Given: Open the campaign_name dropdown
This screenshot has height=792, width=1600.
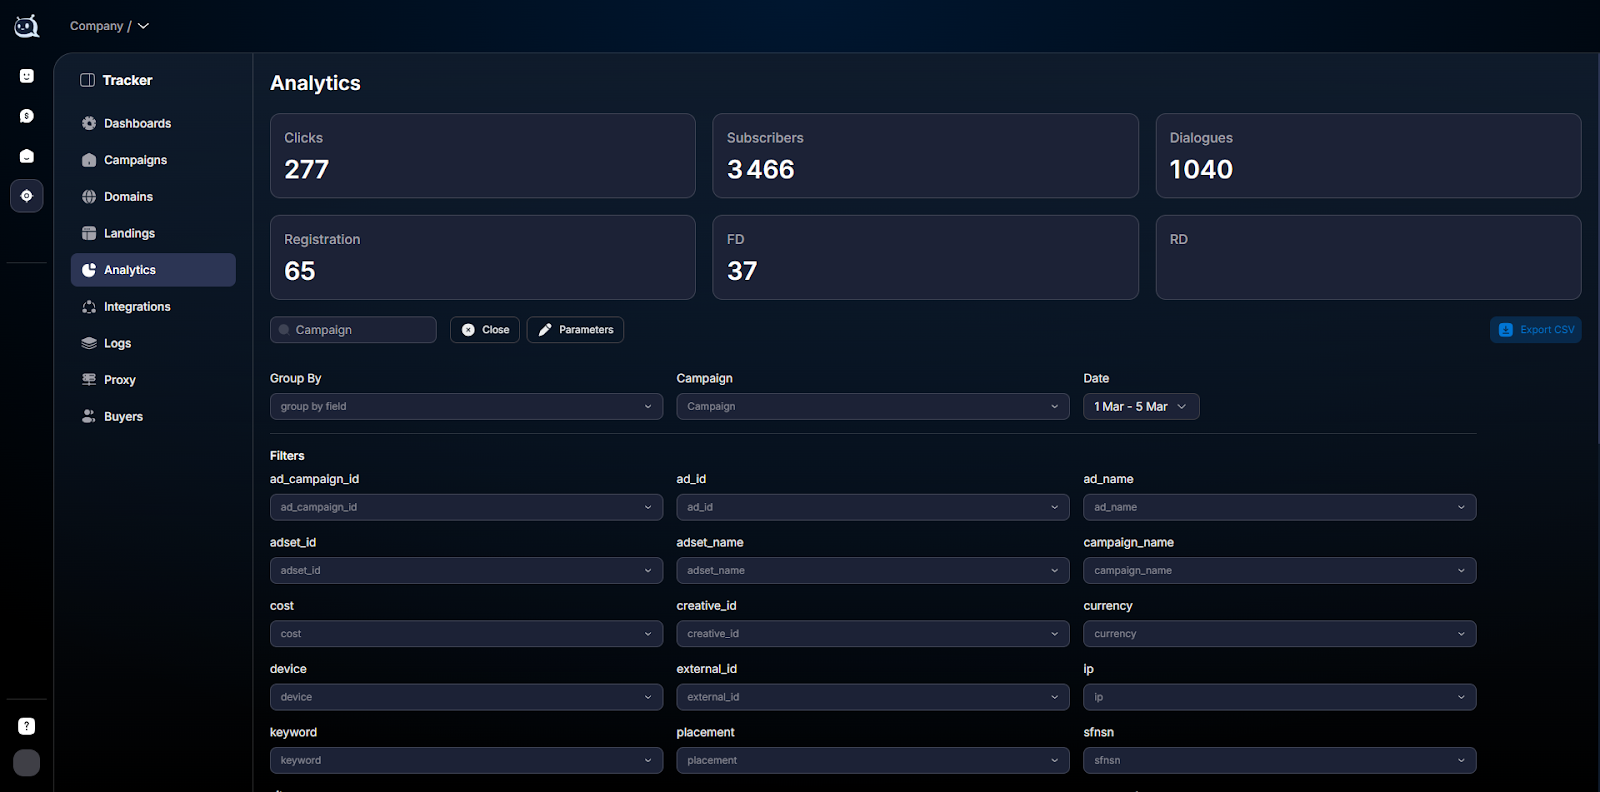Looking at the screenshot, I should point(1279,571).
